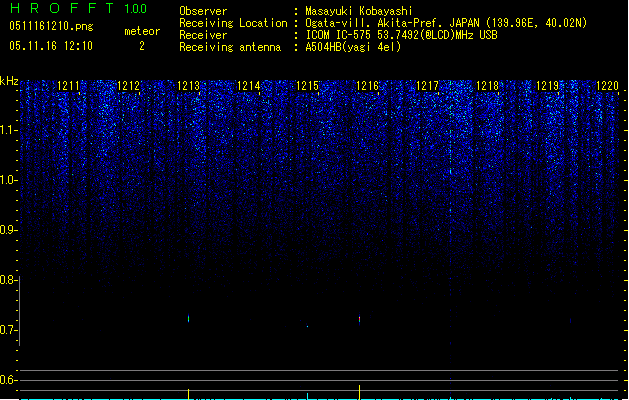This screenshot has height=400, width=629.
Task: Click the 'Receiving antenna' label
Action: (x=230, y=47)
